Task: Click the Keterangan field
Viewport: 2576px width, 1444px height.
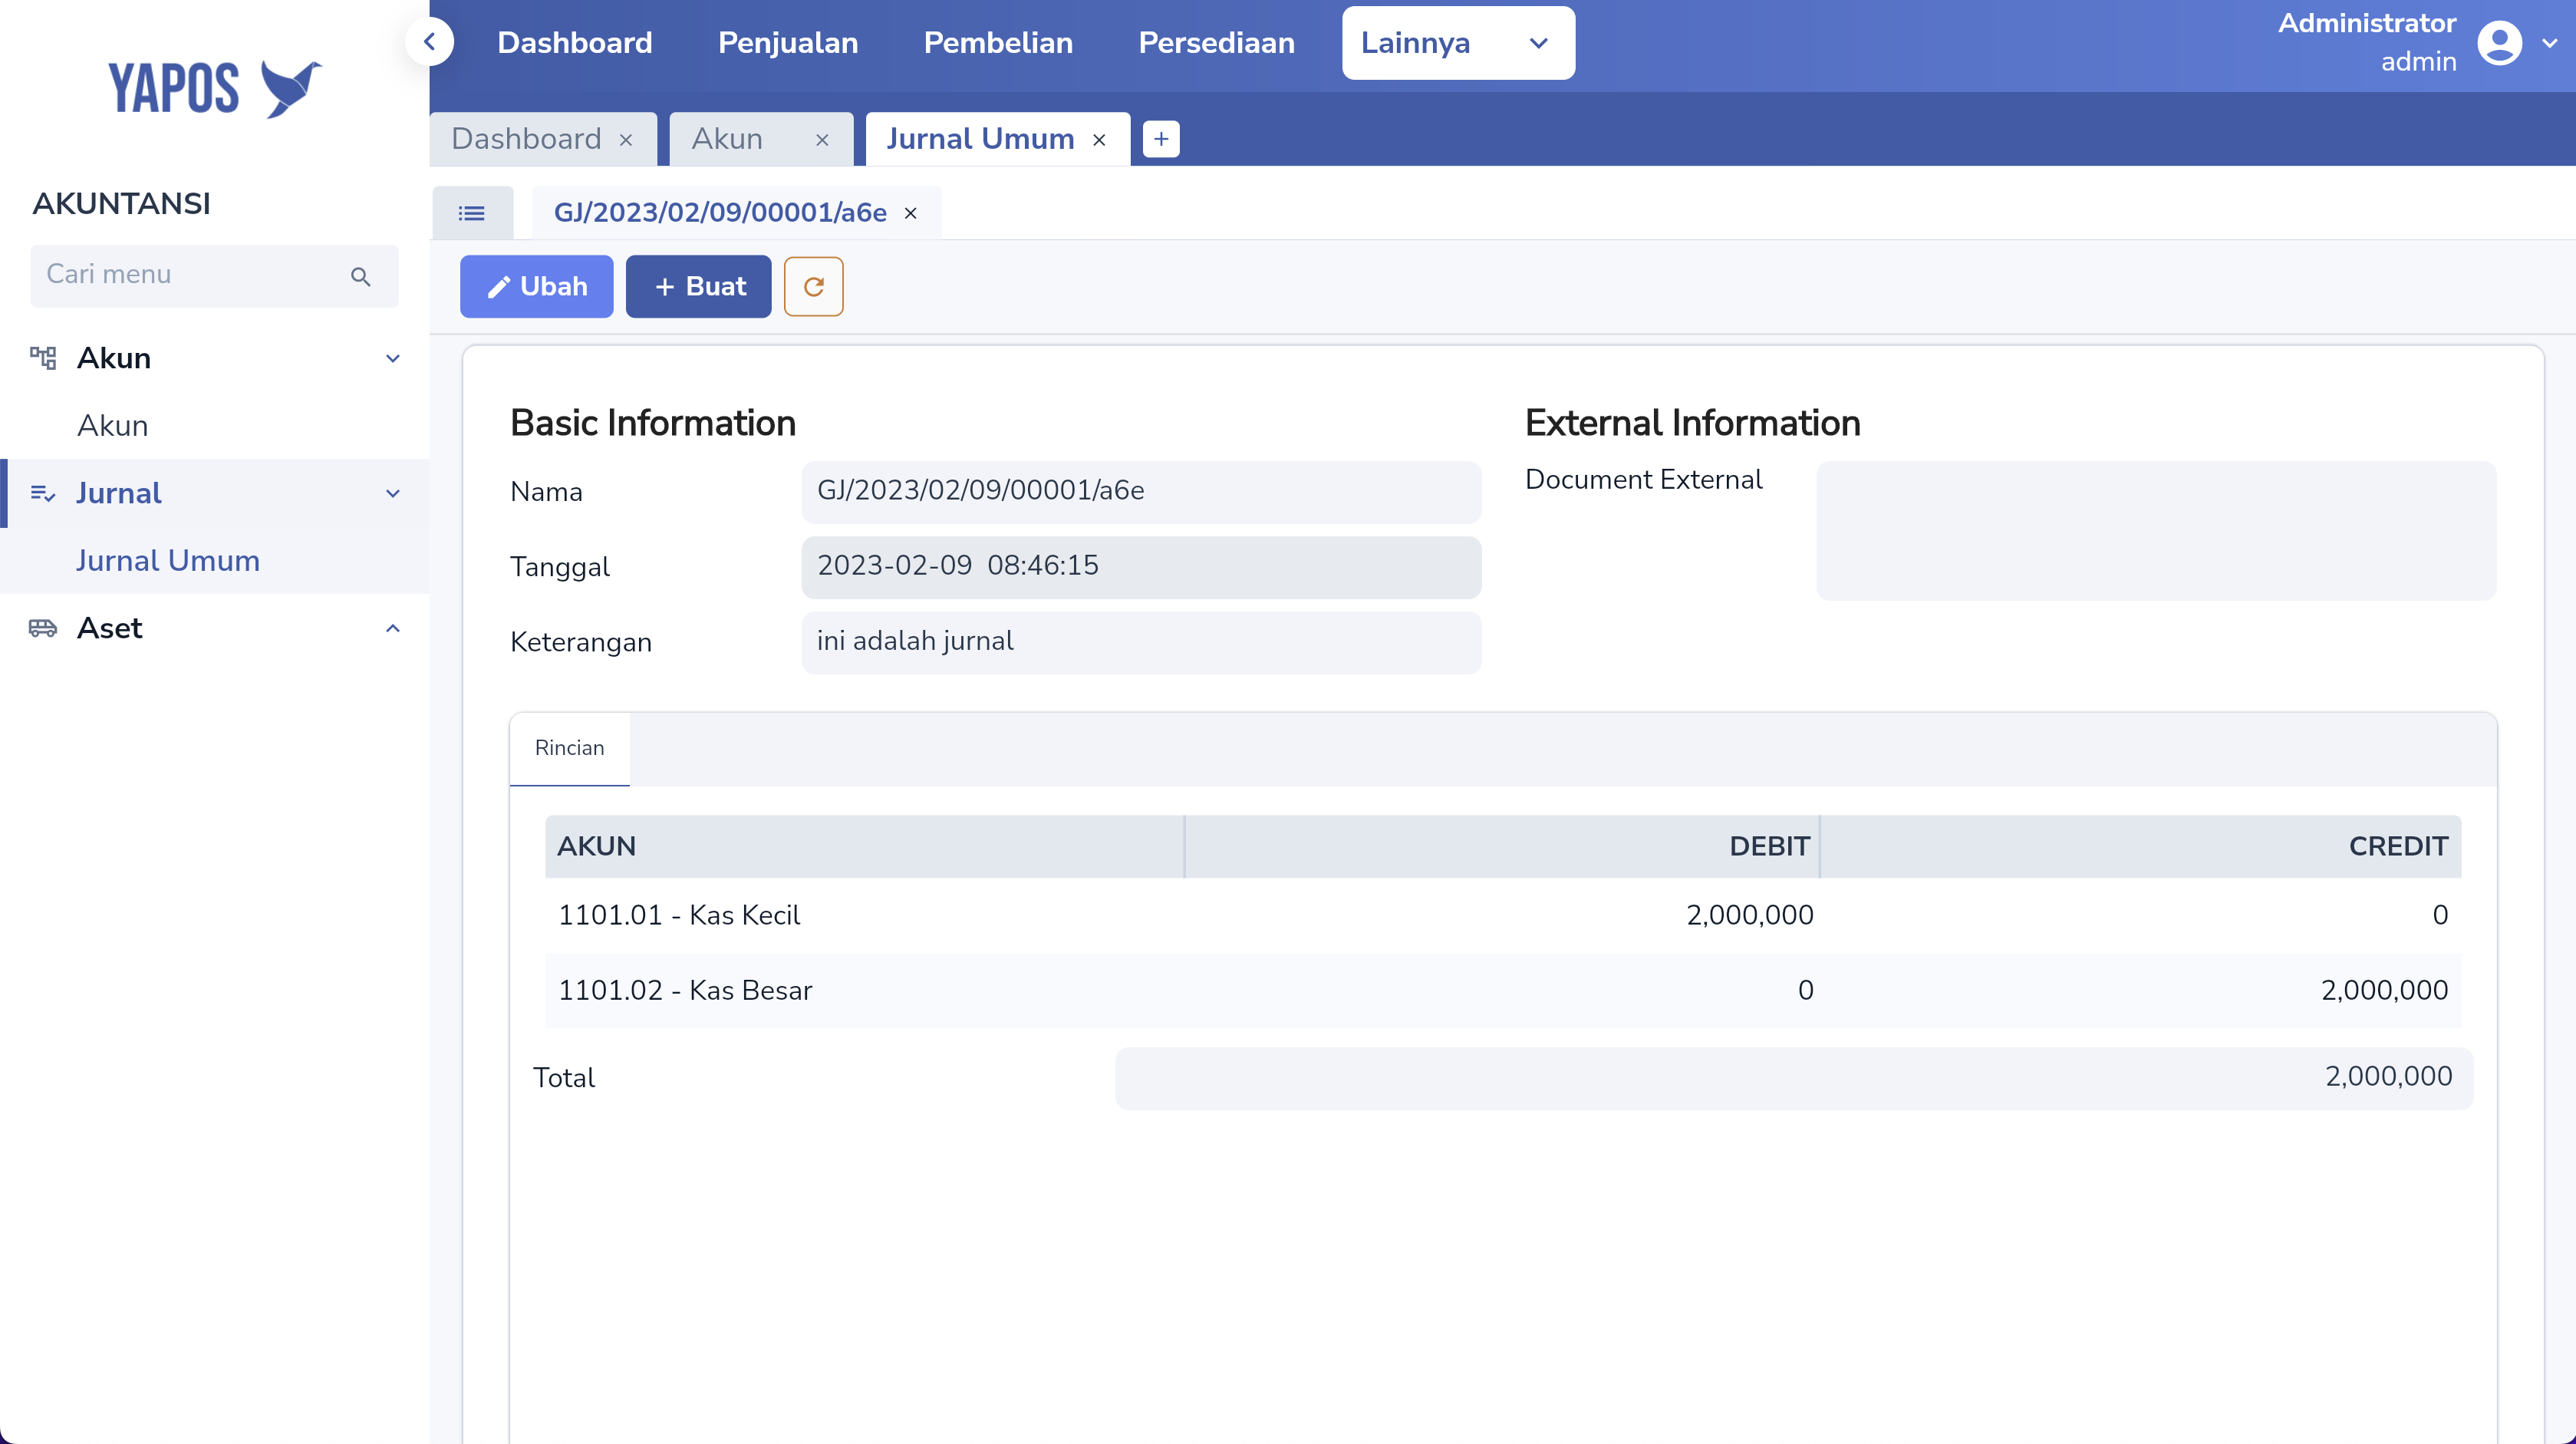Action: 1141,642
